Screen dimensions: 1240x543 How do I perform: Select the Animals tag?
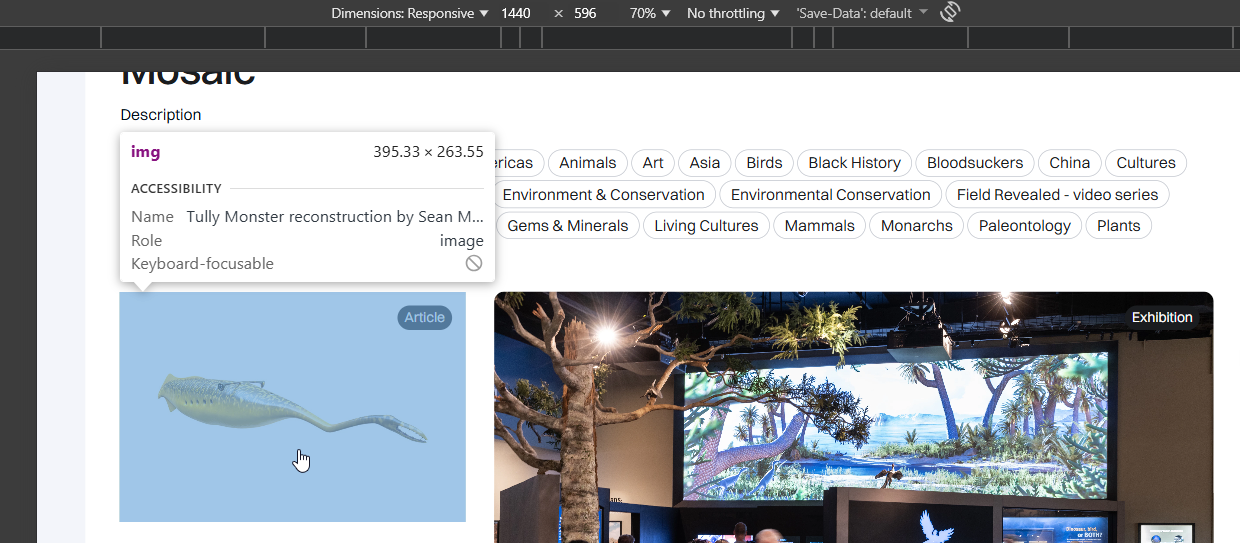point(588,163)
